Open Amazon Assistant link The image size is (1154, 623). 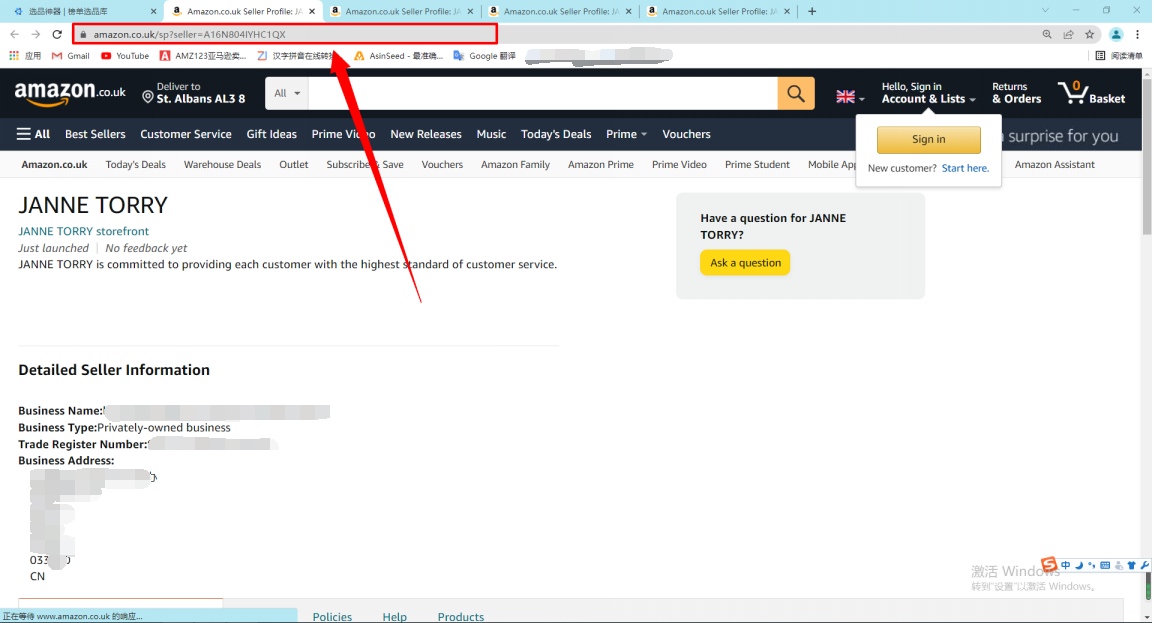[1054, 165]
